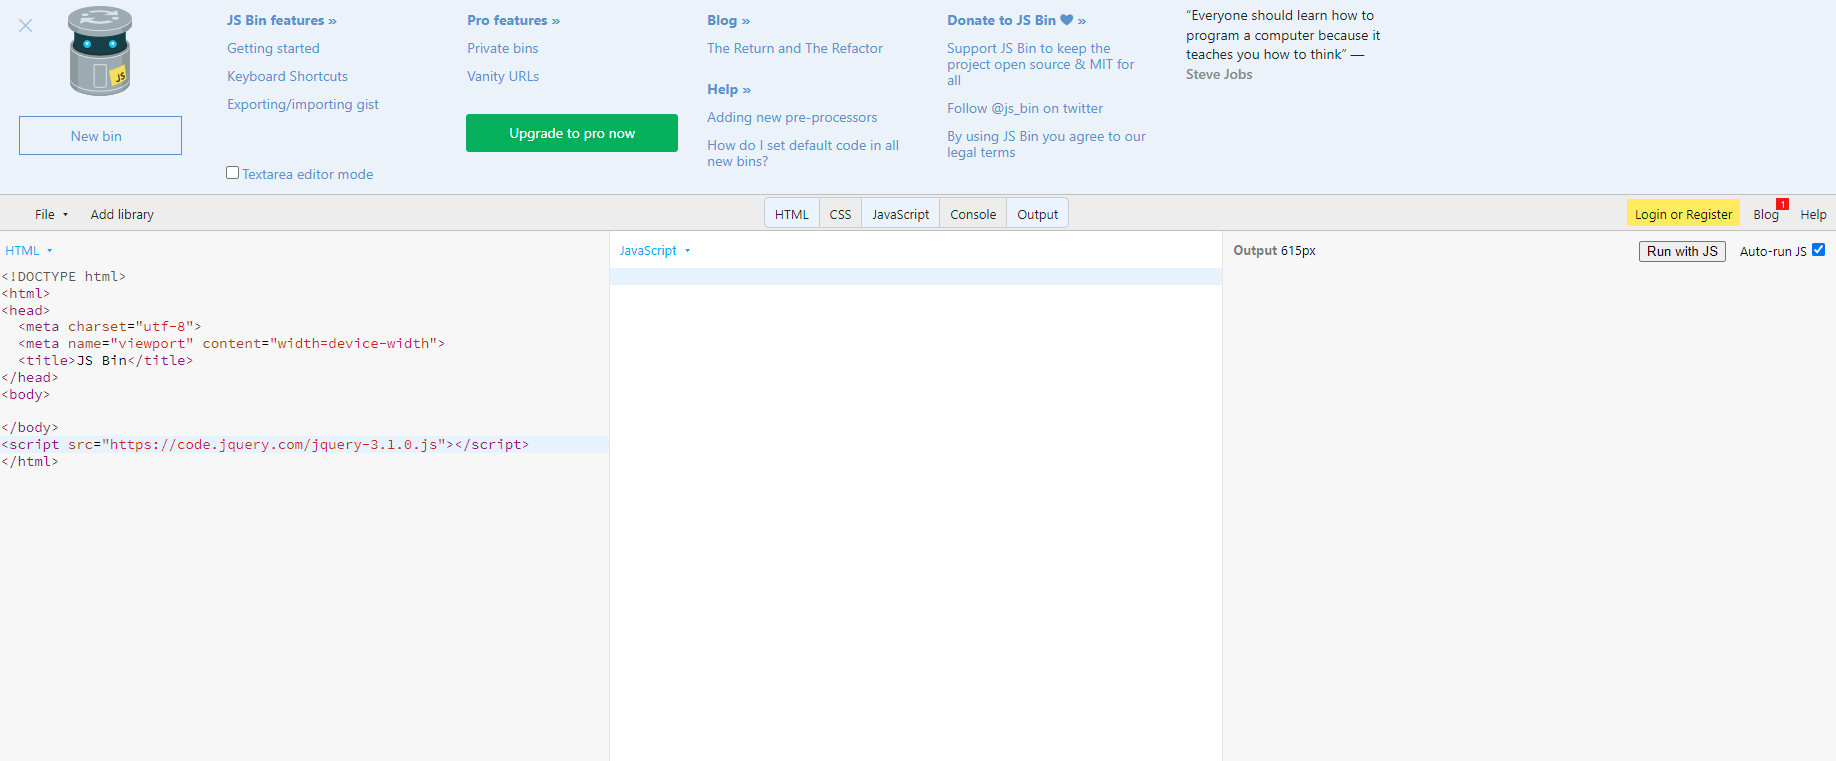This screenshot has height=761, width=1836.
Task: Open the Add library menu
Action: tap(122, 214)
